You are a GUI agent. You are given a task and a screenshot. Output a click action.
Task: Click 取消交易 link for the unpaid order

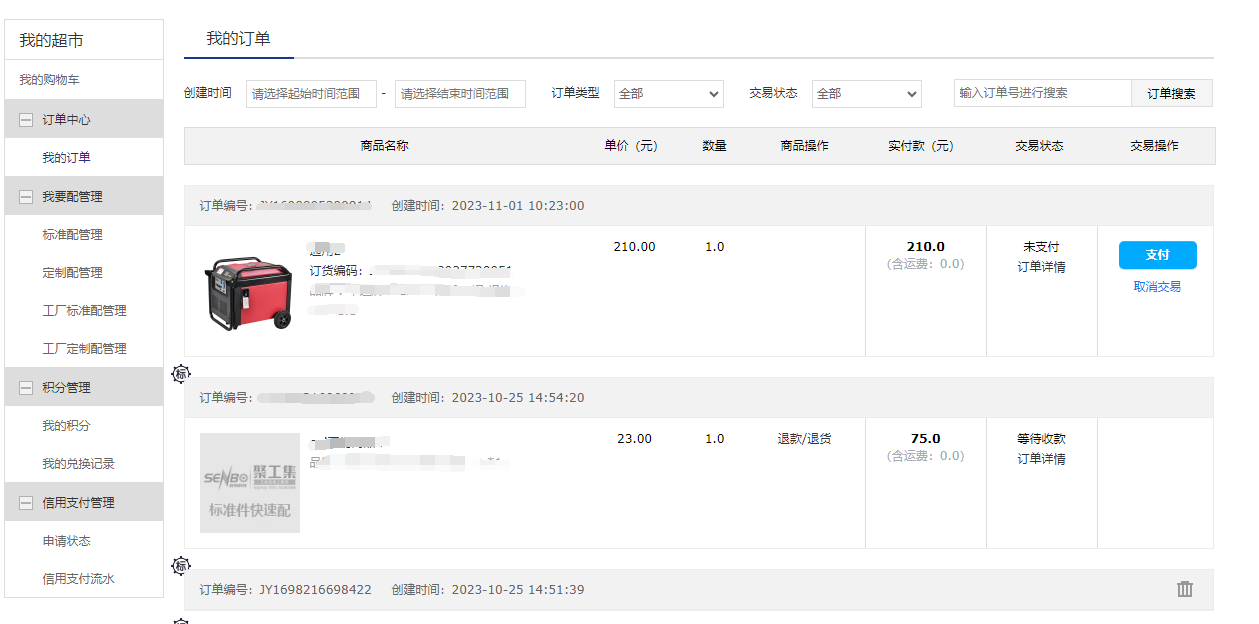(1157, 287)
